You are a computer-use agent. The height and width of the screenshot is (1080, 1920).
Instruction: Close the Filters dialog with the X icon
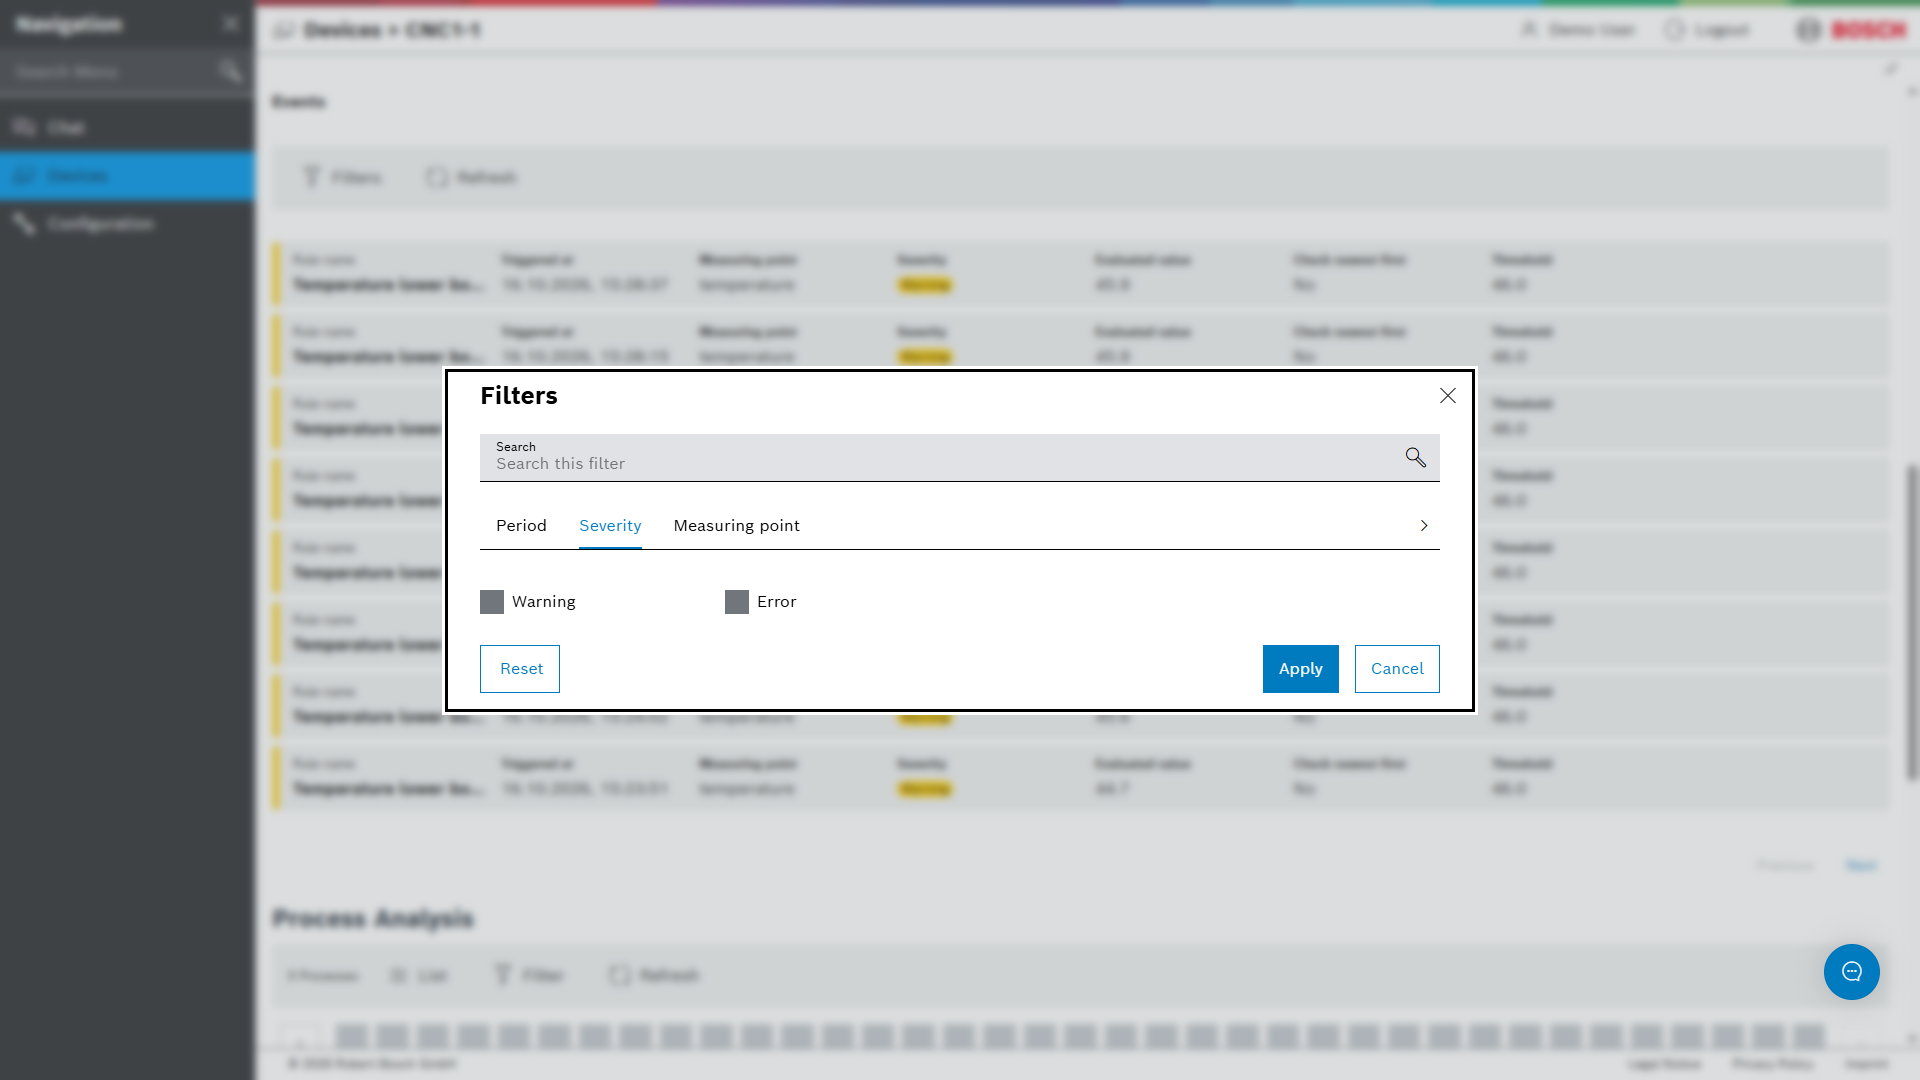1447,396
